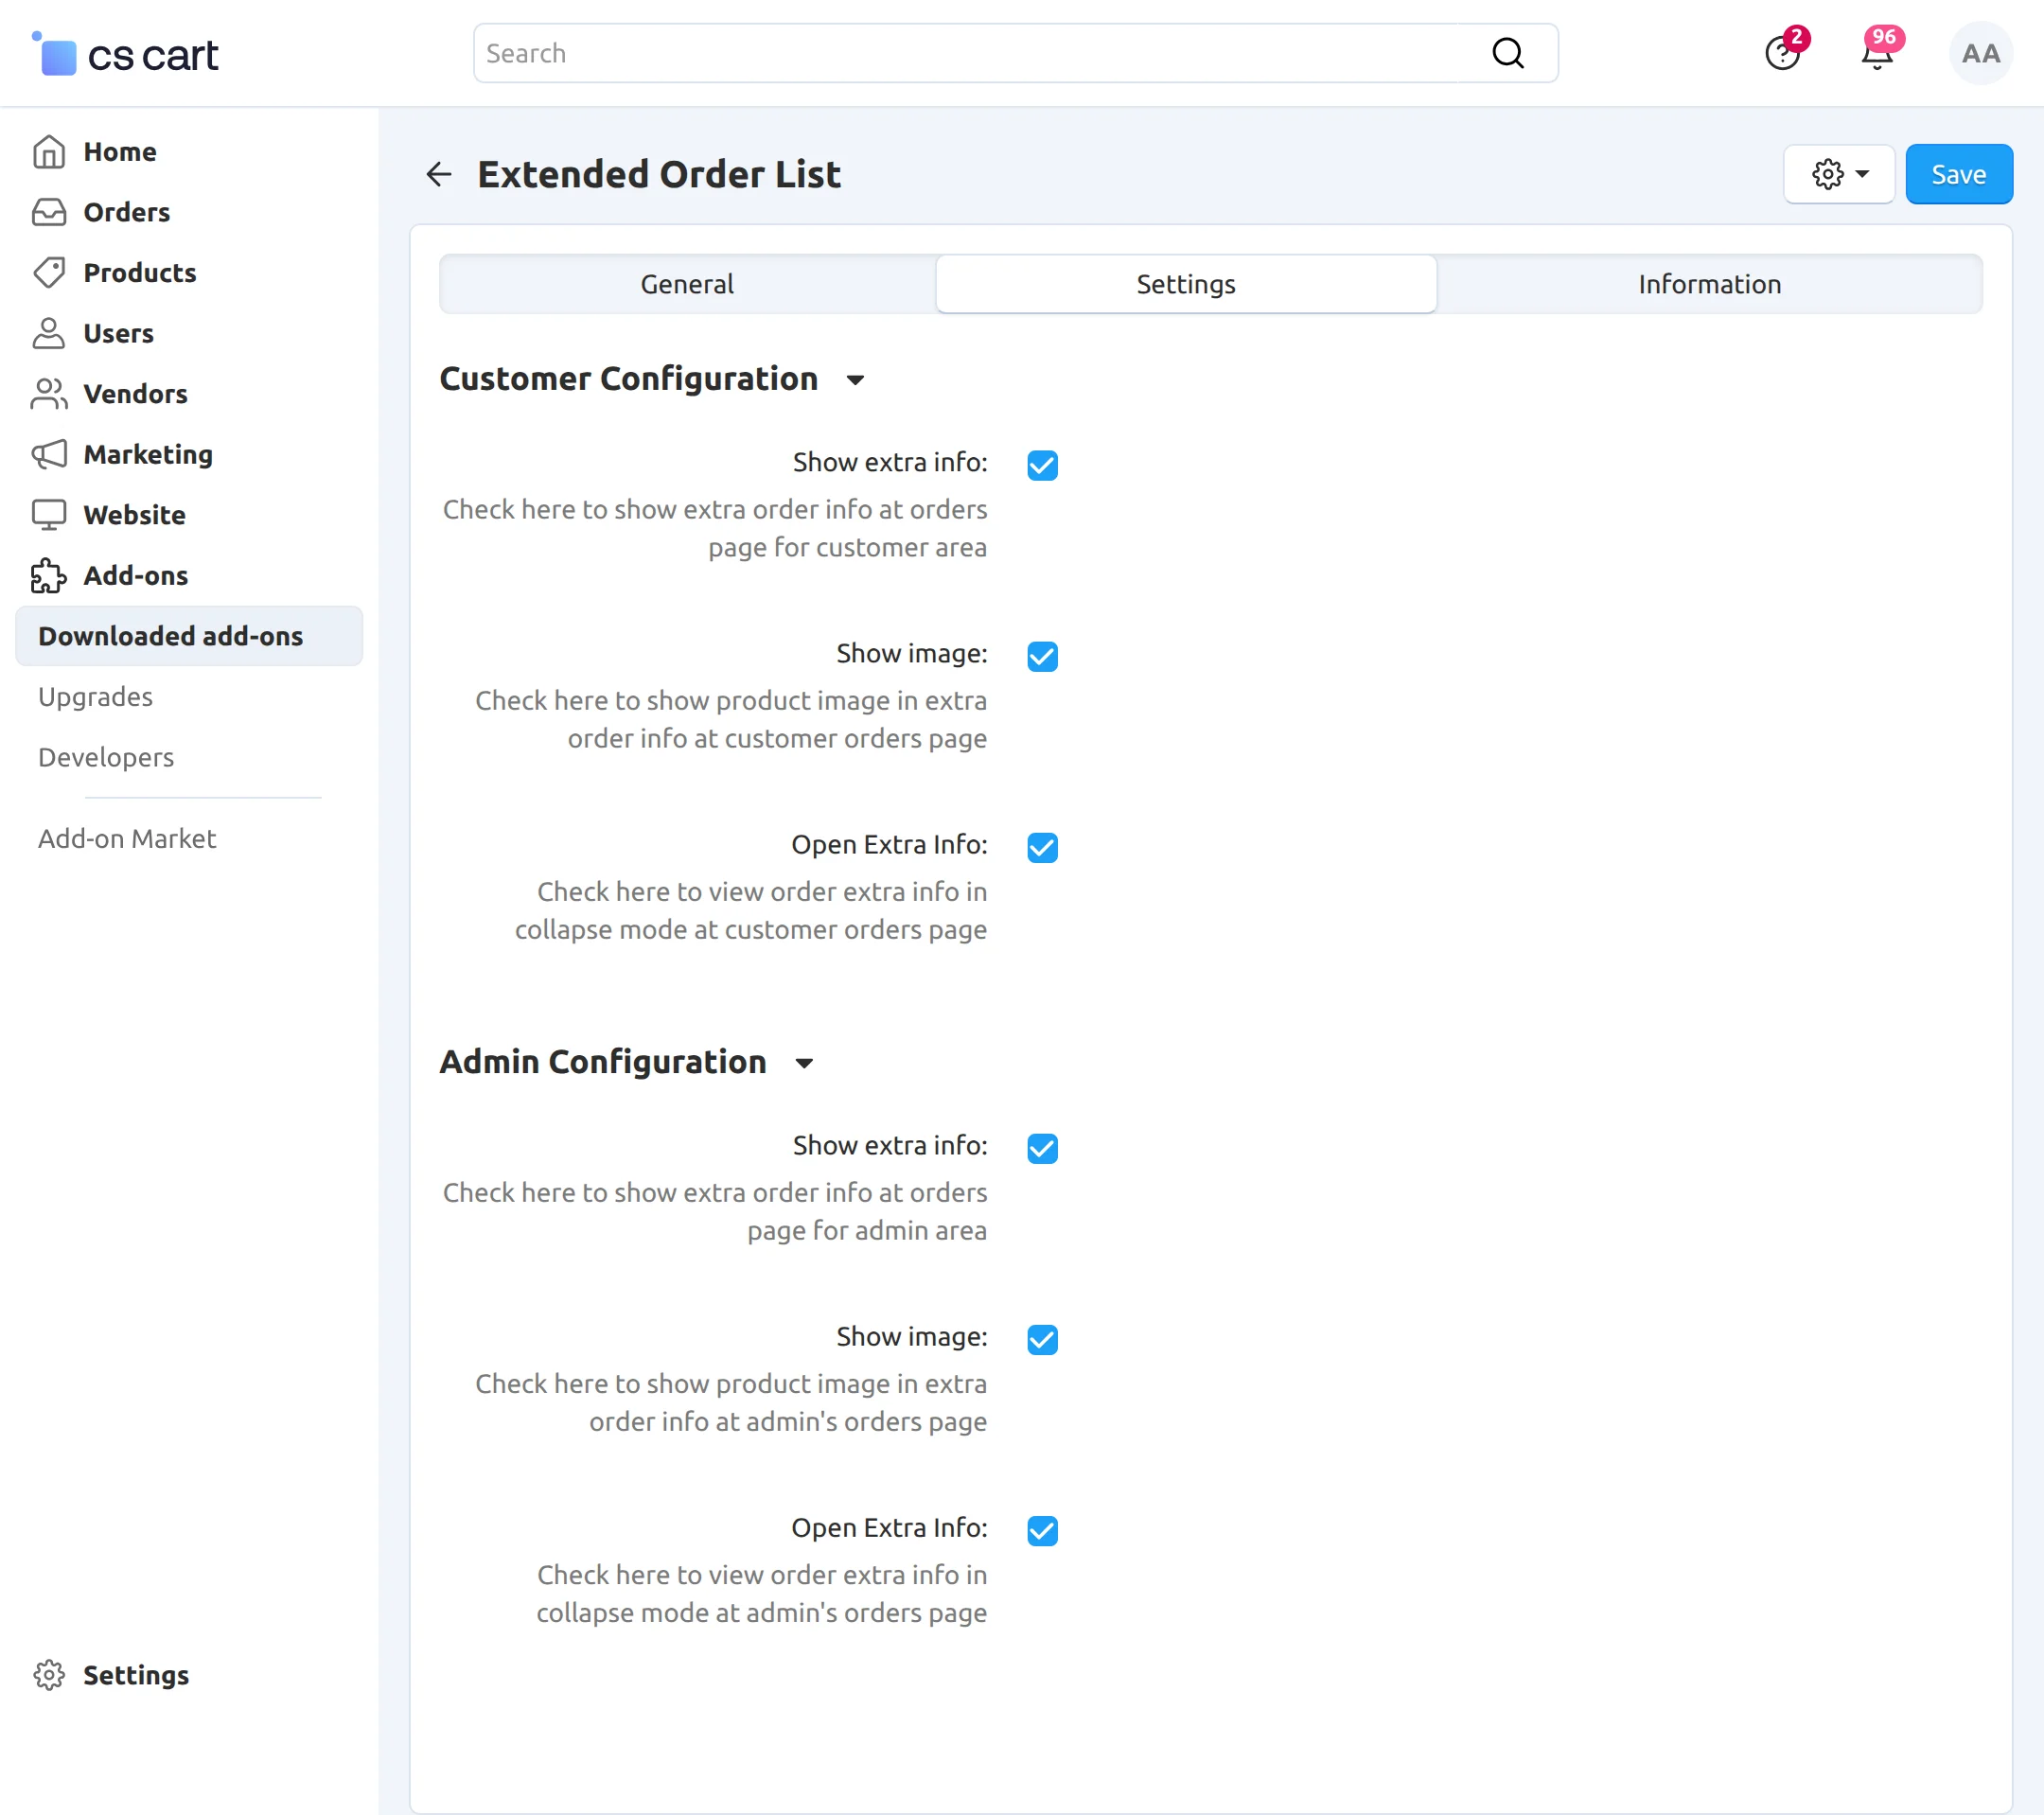
Task: Toggle customer Show image checkbox
Action: 1042,656
